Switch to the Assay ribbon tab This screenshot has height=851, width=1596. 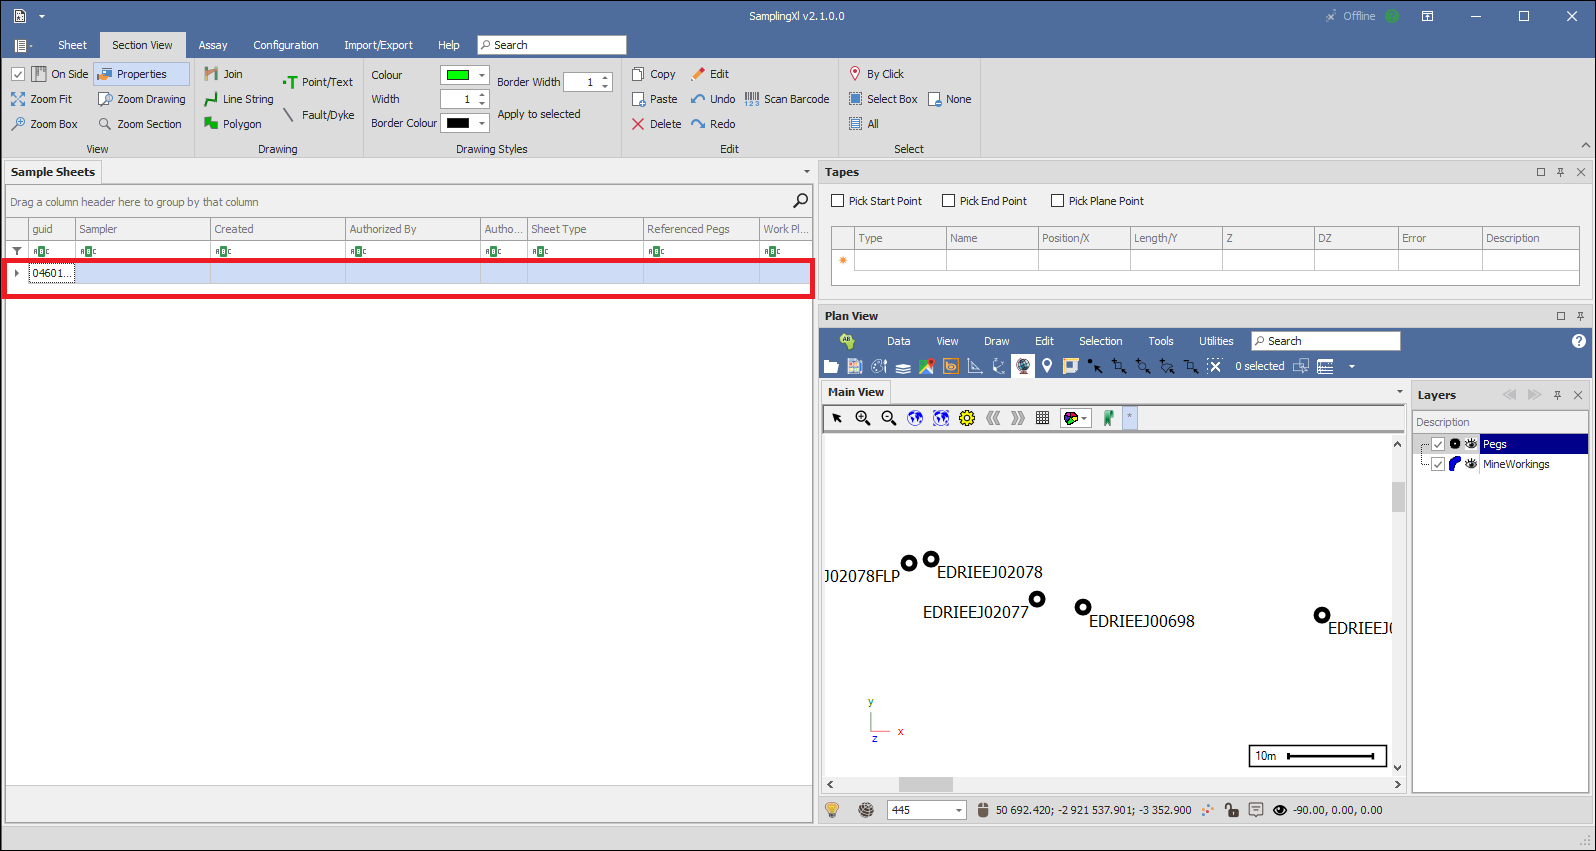212,45
